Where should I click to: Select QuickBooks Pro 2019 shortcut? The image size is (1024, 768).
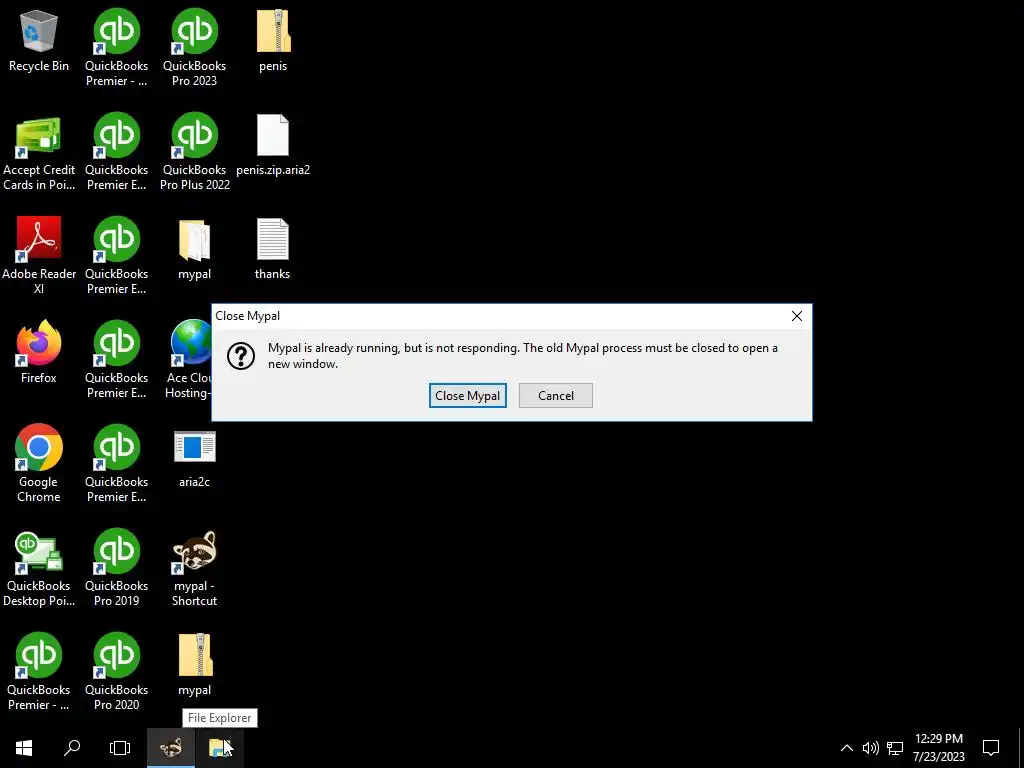pos(116,568)
